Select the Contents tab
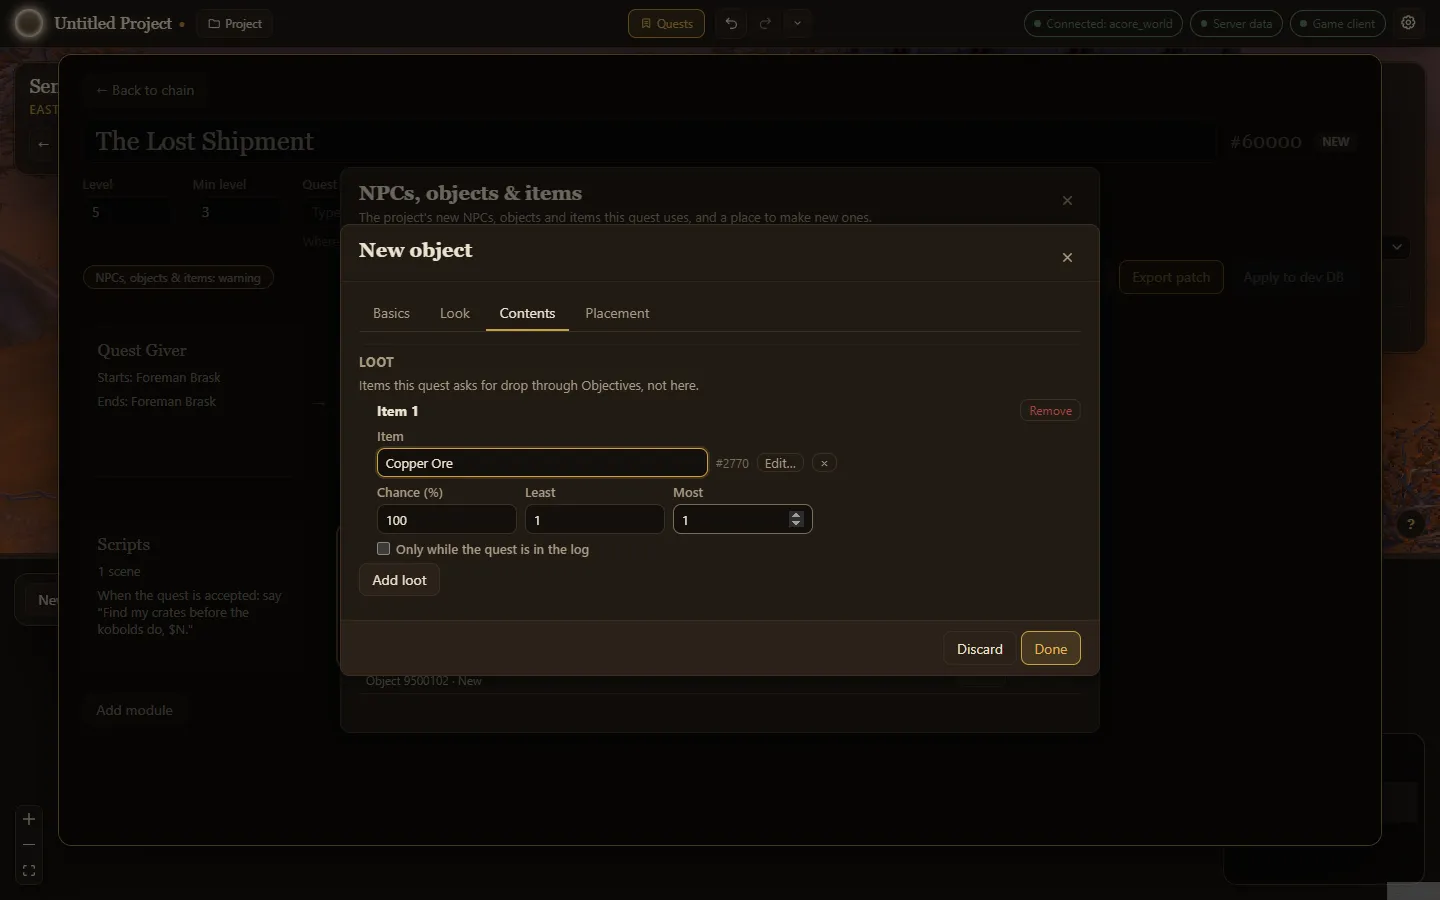Image resolution: width=1440 pixels, height=900 pixels. (x=527, y=313)
